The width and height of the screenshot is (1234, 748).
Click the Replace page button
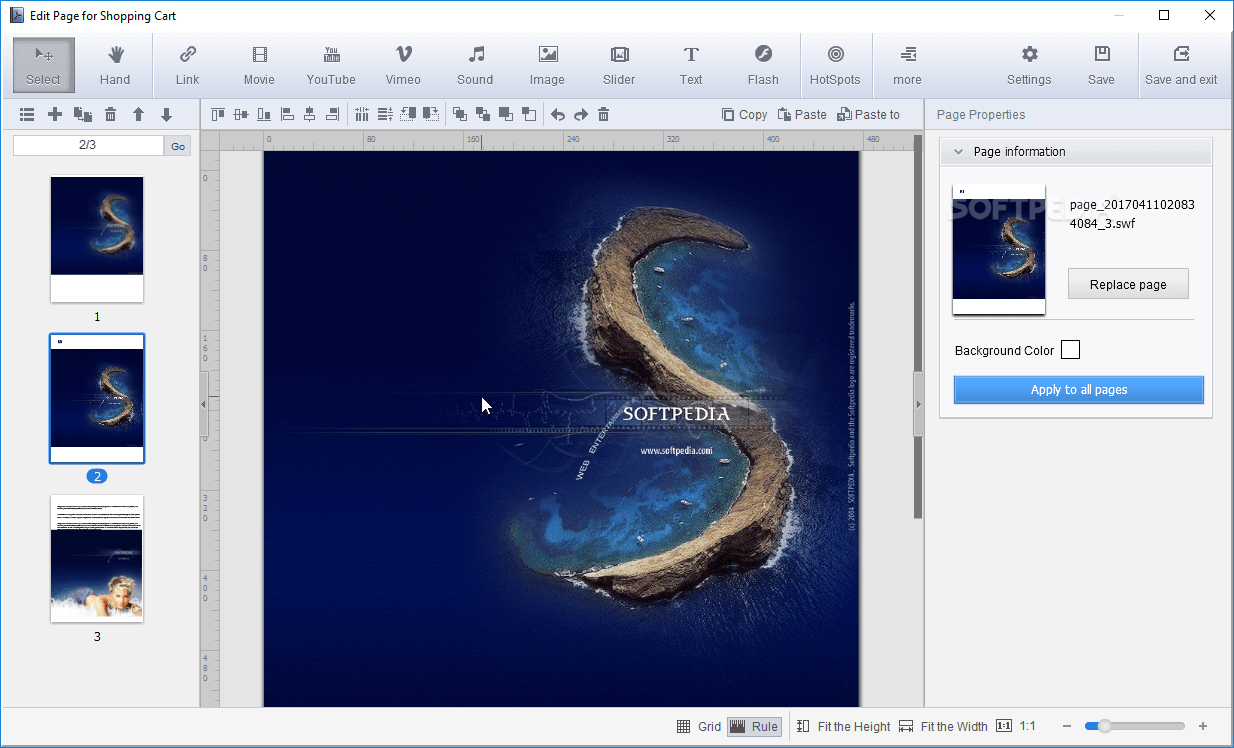pos(1128,284)
